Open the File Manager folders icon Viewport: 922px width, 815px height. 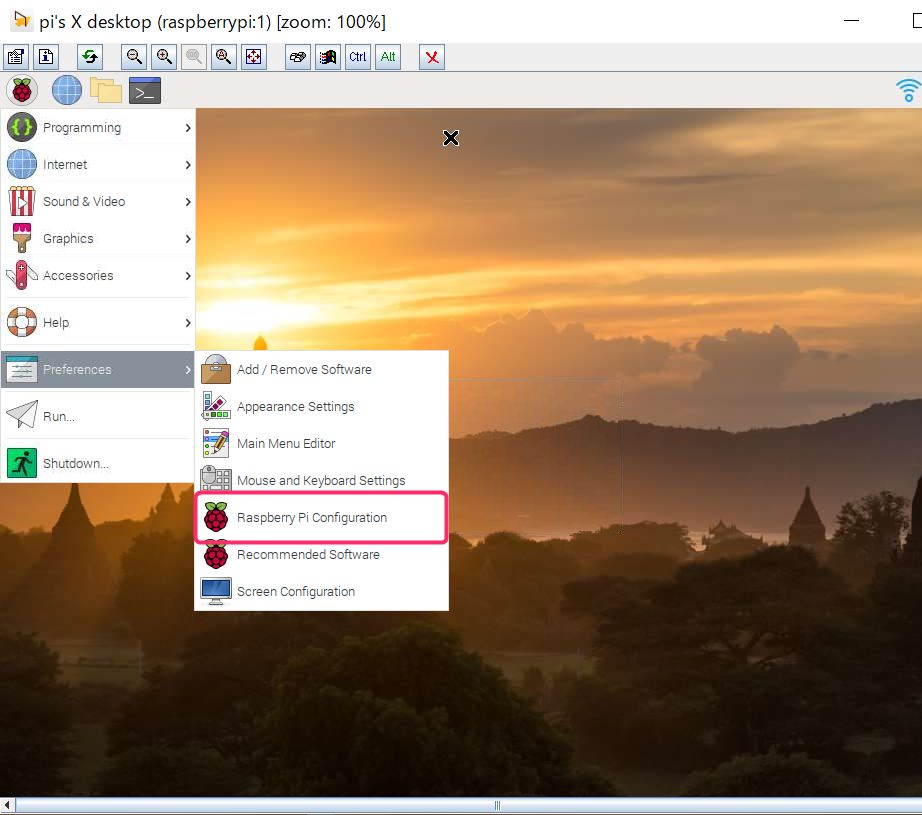106,91
